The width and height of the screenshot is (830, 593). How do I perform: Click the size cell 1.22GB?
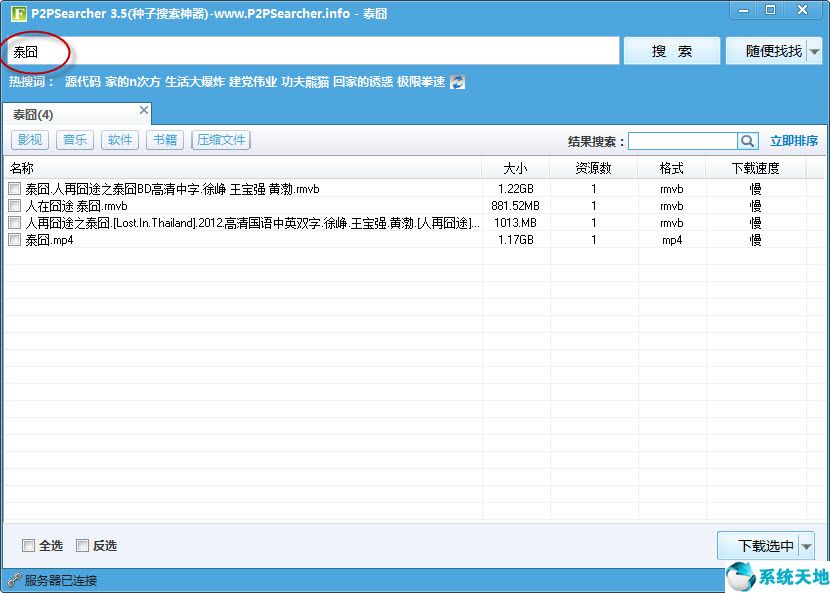pos(516,188)
